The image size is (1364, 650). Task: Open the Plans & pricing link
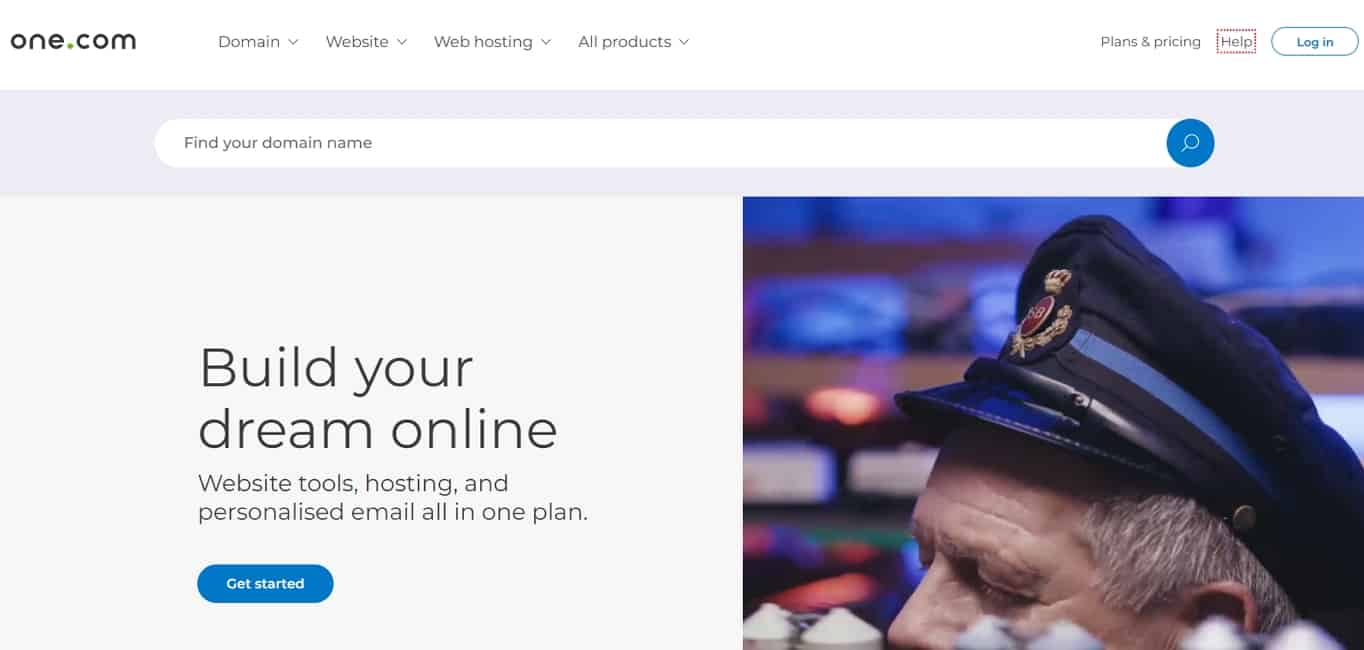coord(1150,42)
